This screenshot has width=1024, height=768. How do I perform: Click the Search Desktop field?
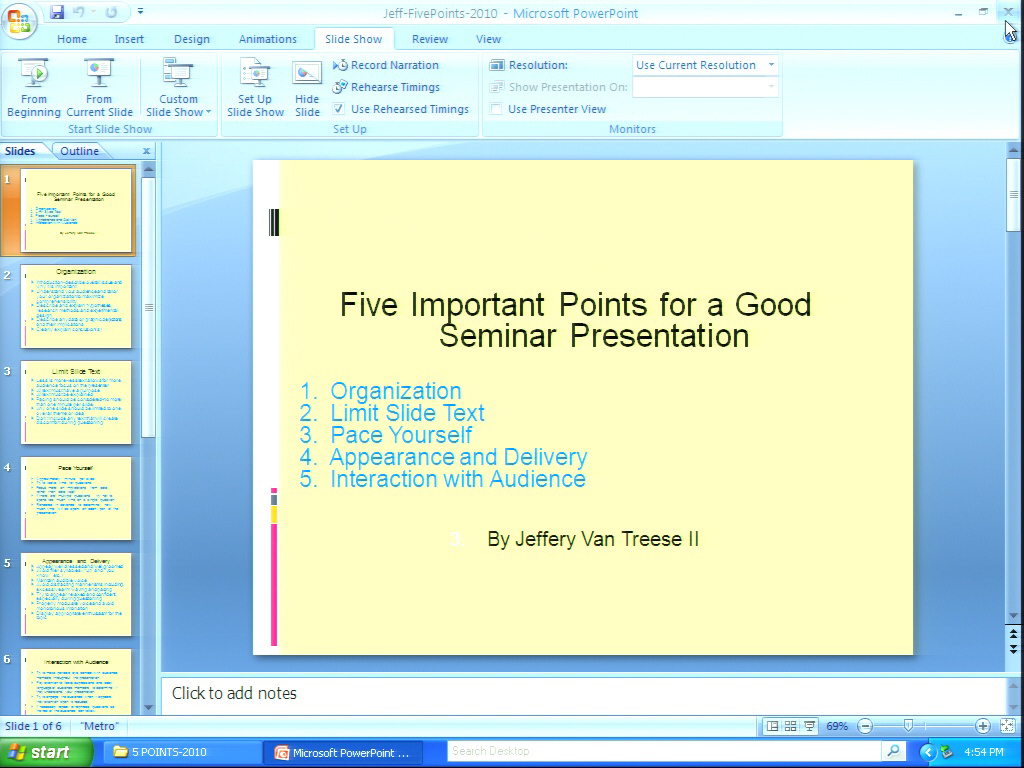point(663,751)
